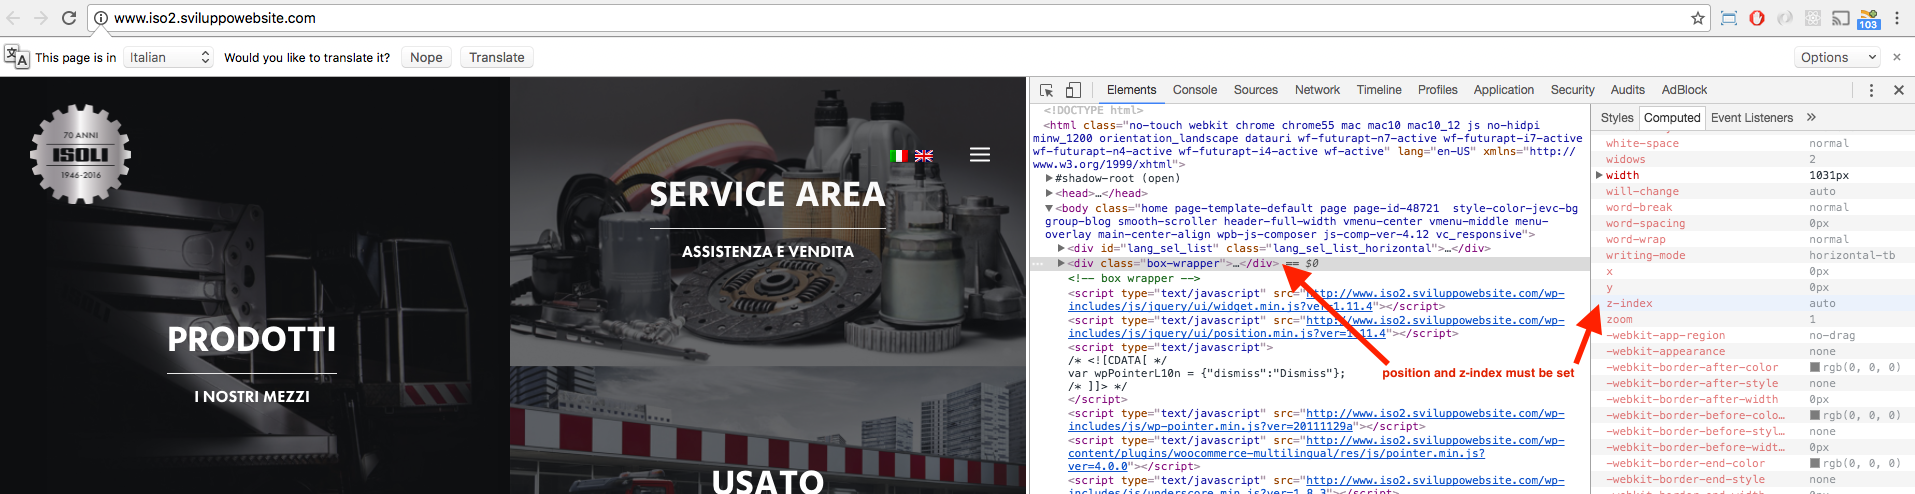Select the DOCTYPE html line
The width and height of the screenshot is (1915, 494).
click(1093, 110)
